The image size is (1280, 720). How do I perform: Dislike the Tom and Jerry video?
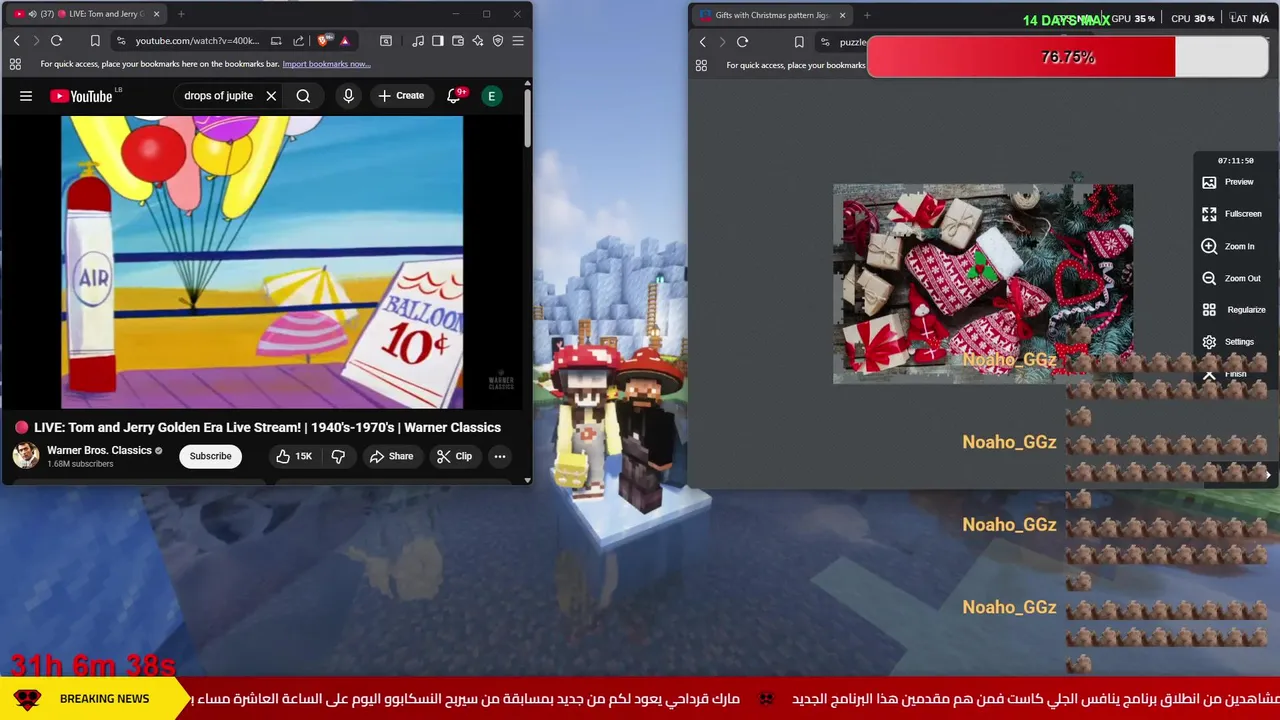coord(338,456)
